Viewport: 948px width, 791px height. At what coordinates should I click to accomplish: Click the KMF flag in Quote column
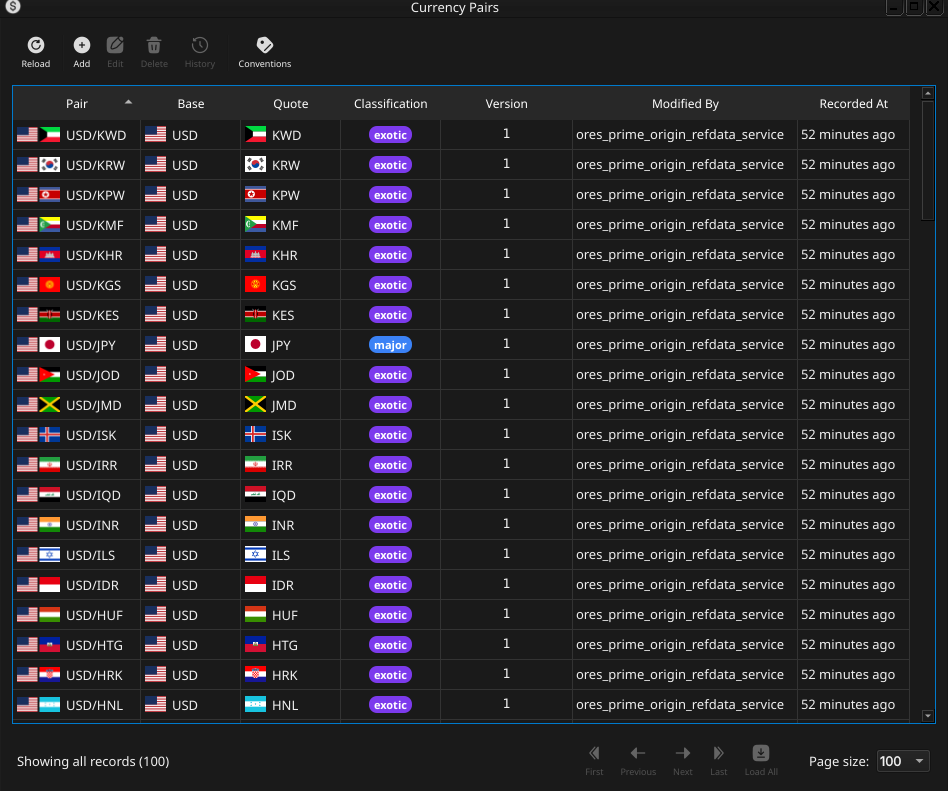click(255, 224)
